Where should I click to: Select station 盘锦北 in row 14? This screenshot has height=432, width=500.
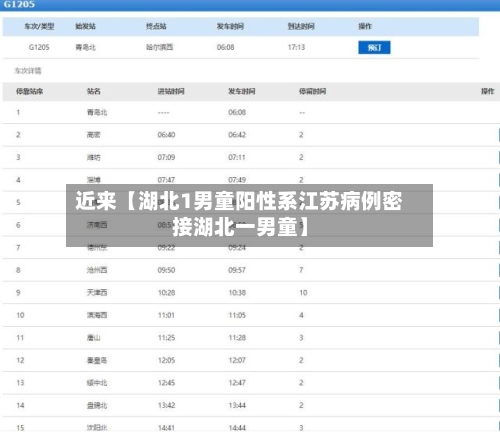(97, 405)
